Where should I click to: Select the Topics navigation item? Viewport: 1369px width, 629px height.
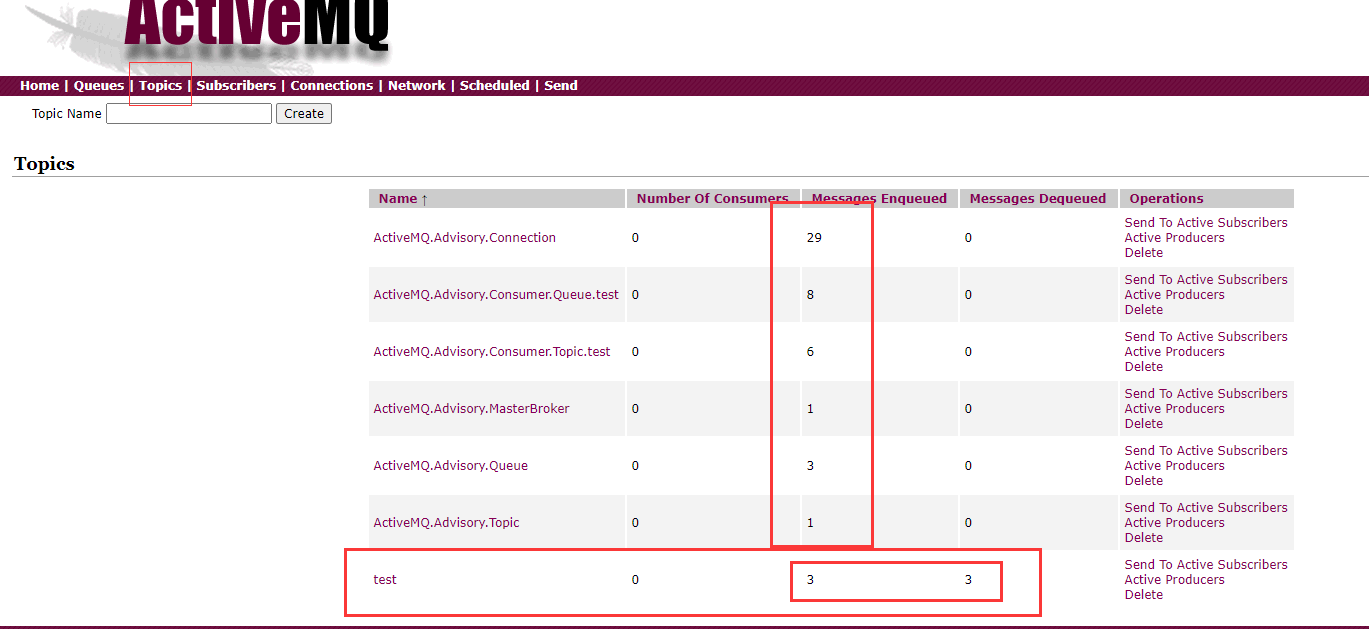coord(160,86)
